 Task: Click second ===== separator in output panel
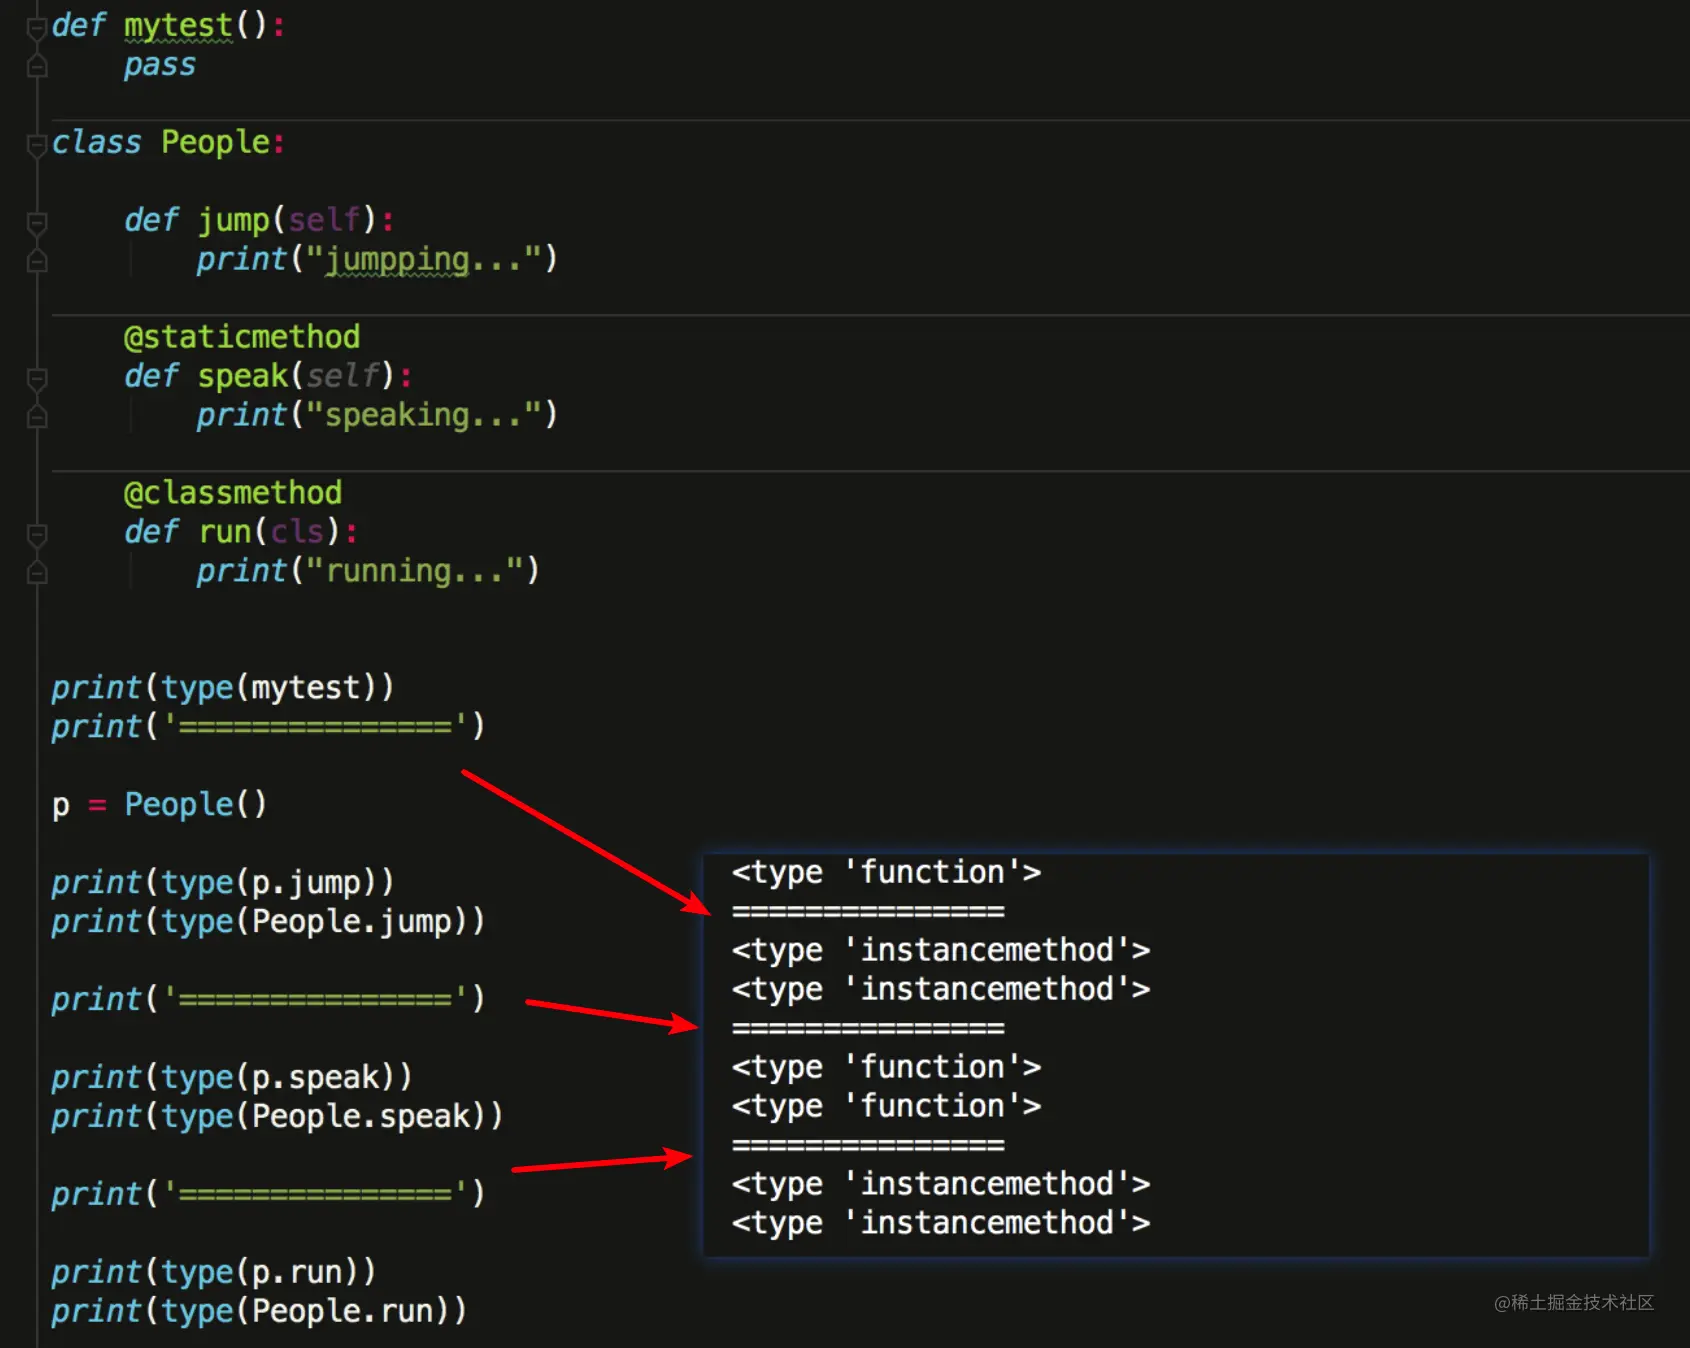coord(868,1029)
